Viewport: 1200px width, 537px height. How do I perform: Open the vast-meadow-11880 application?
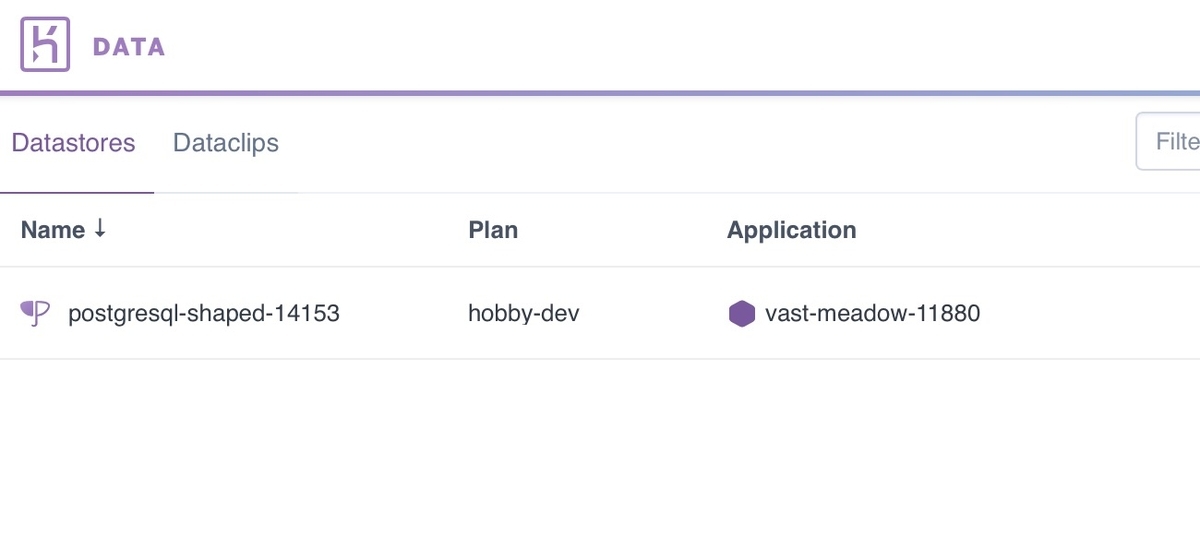click(x=872, y=314)
